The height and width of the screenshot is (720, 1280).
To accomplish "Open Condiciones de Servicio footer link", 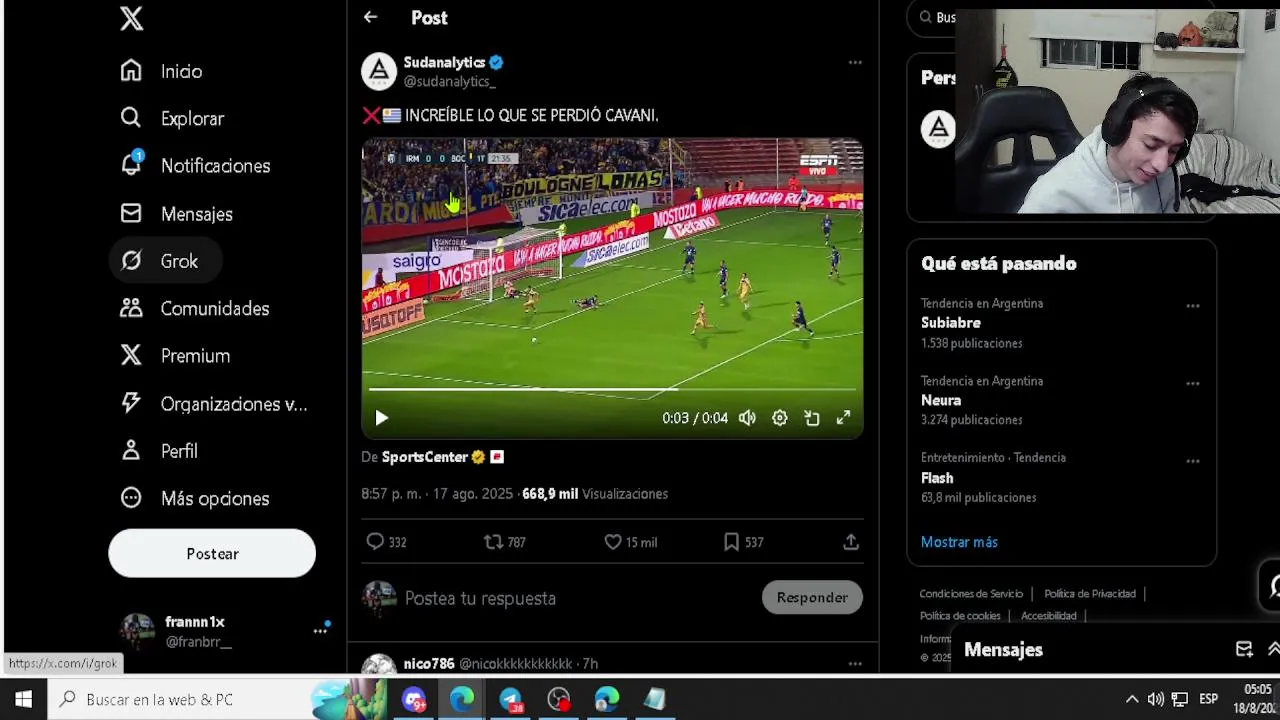I will click(x=971, y=594).
